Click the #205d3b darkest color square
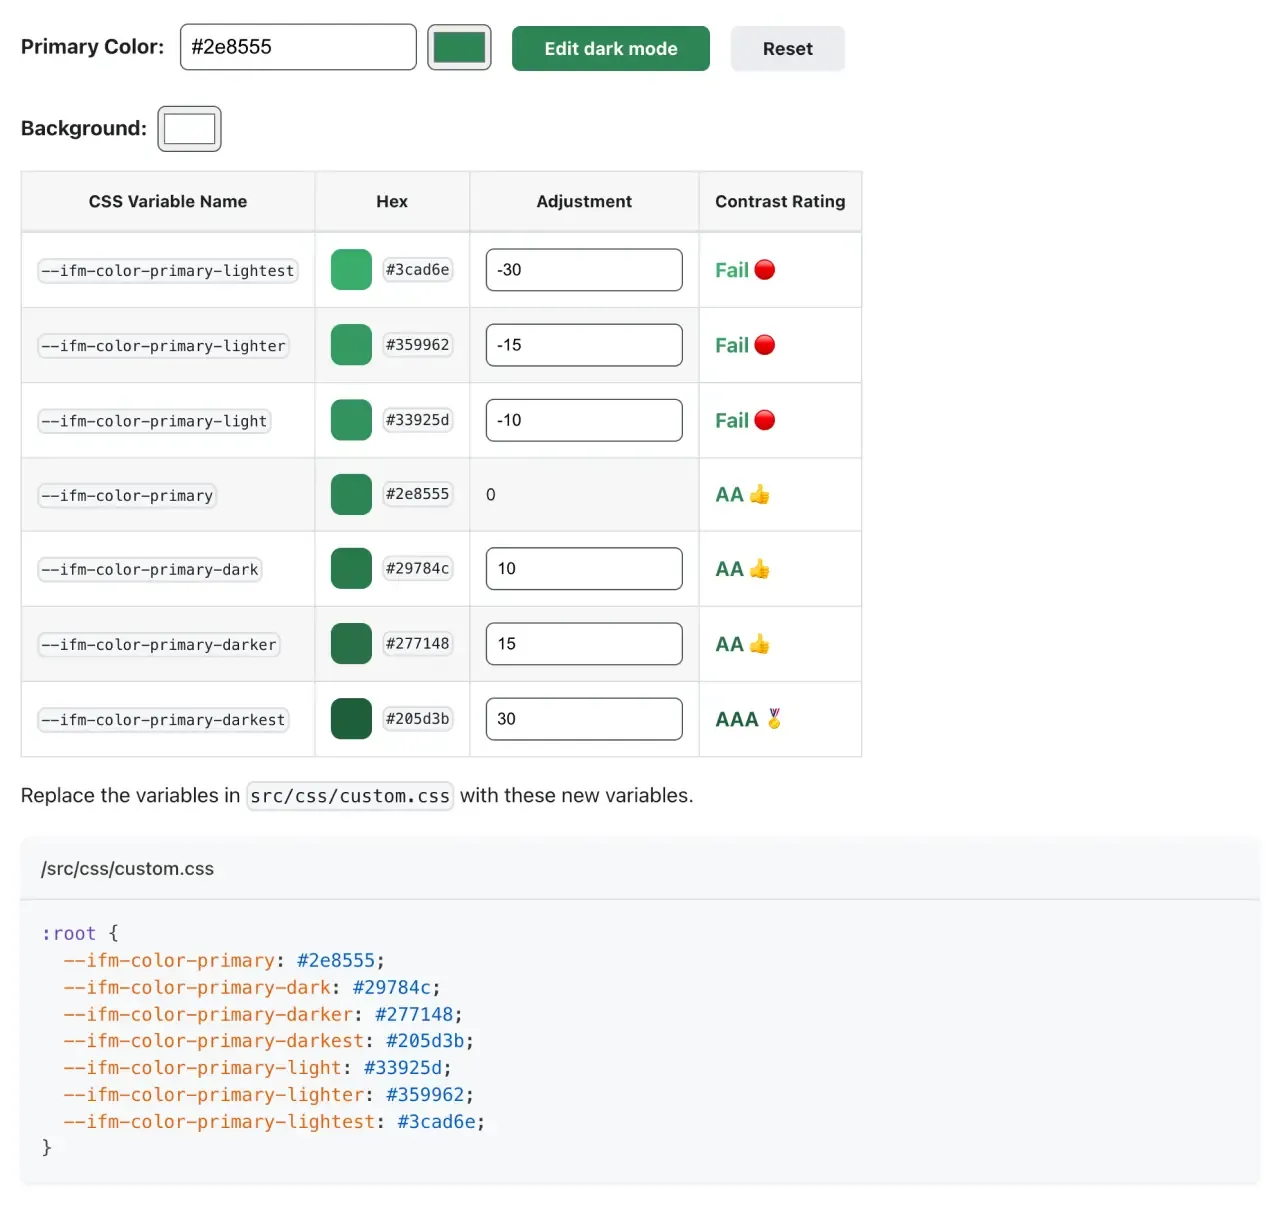Screen dimensions: 1280x1220 coord(351,719)
